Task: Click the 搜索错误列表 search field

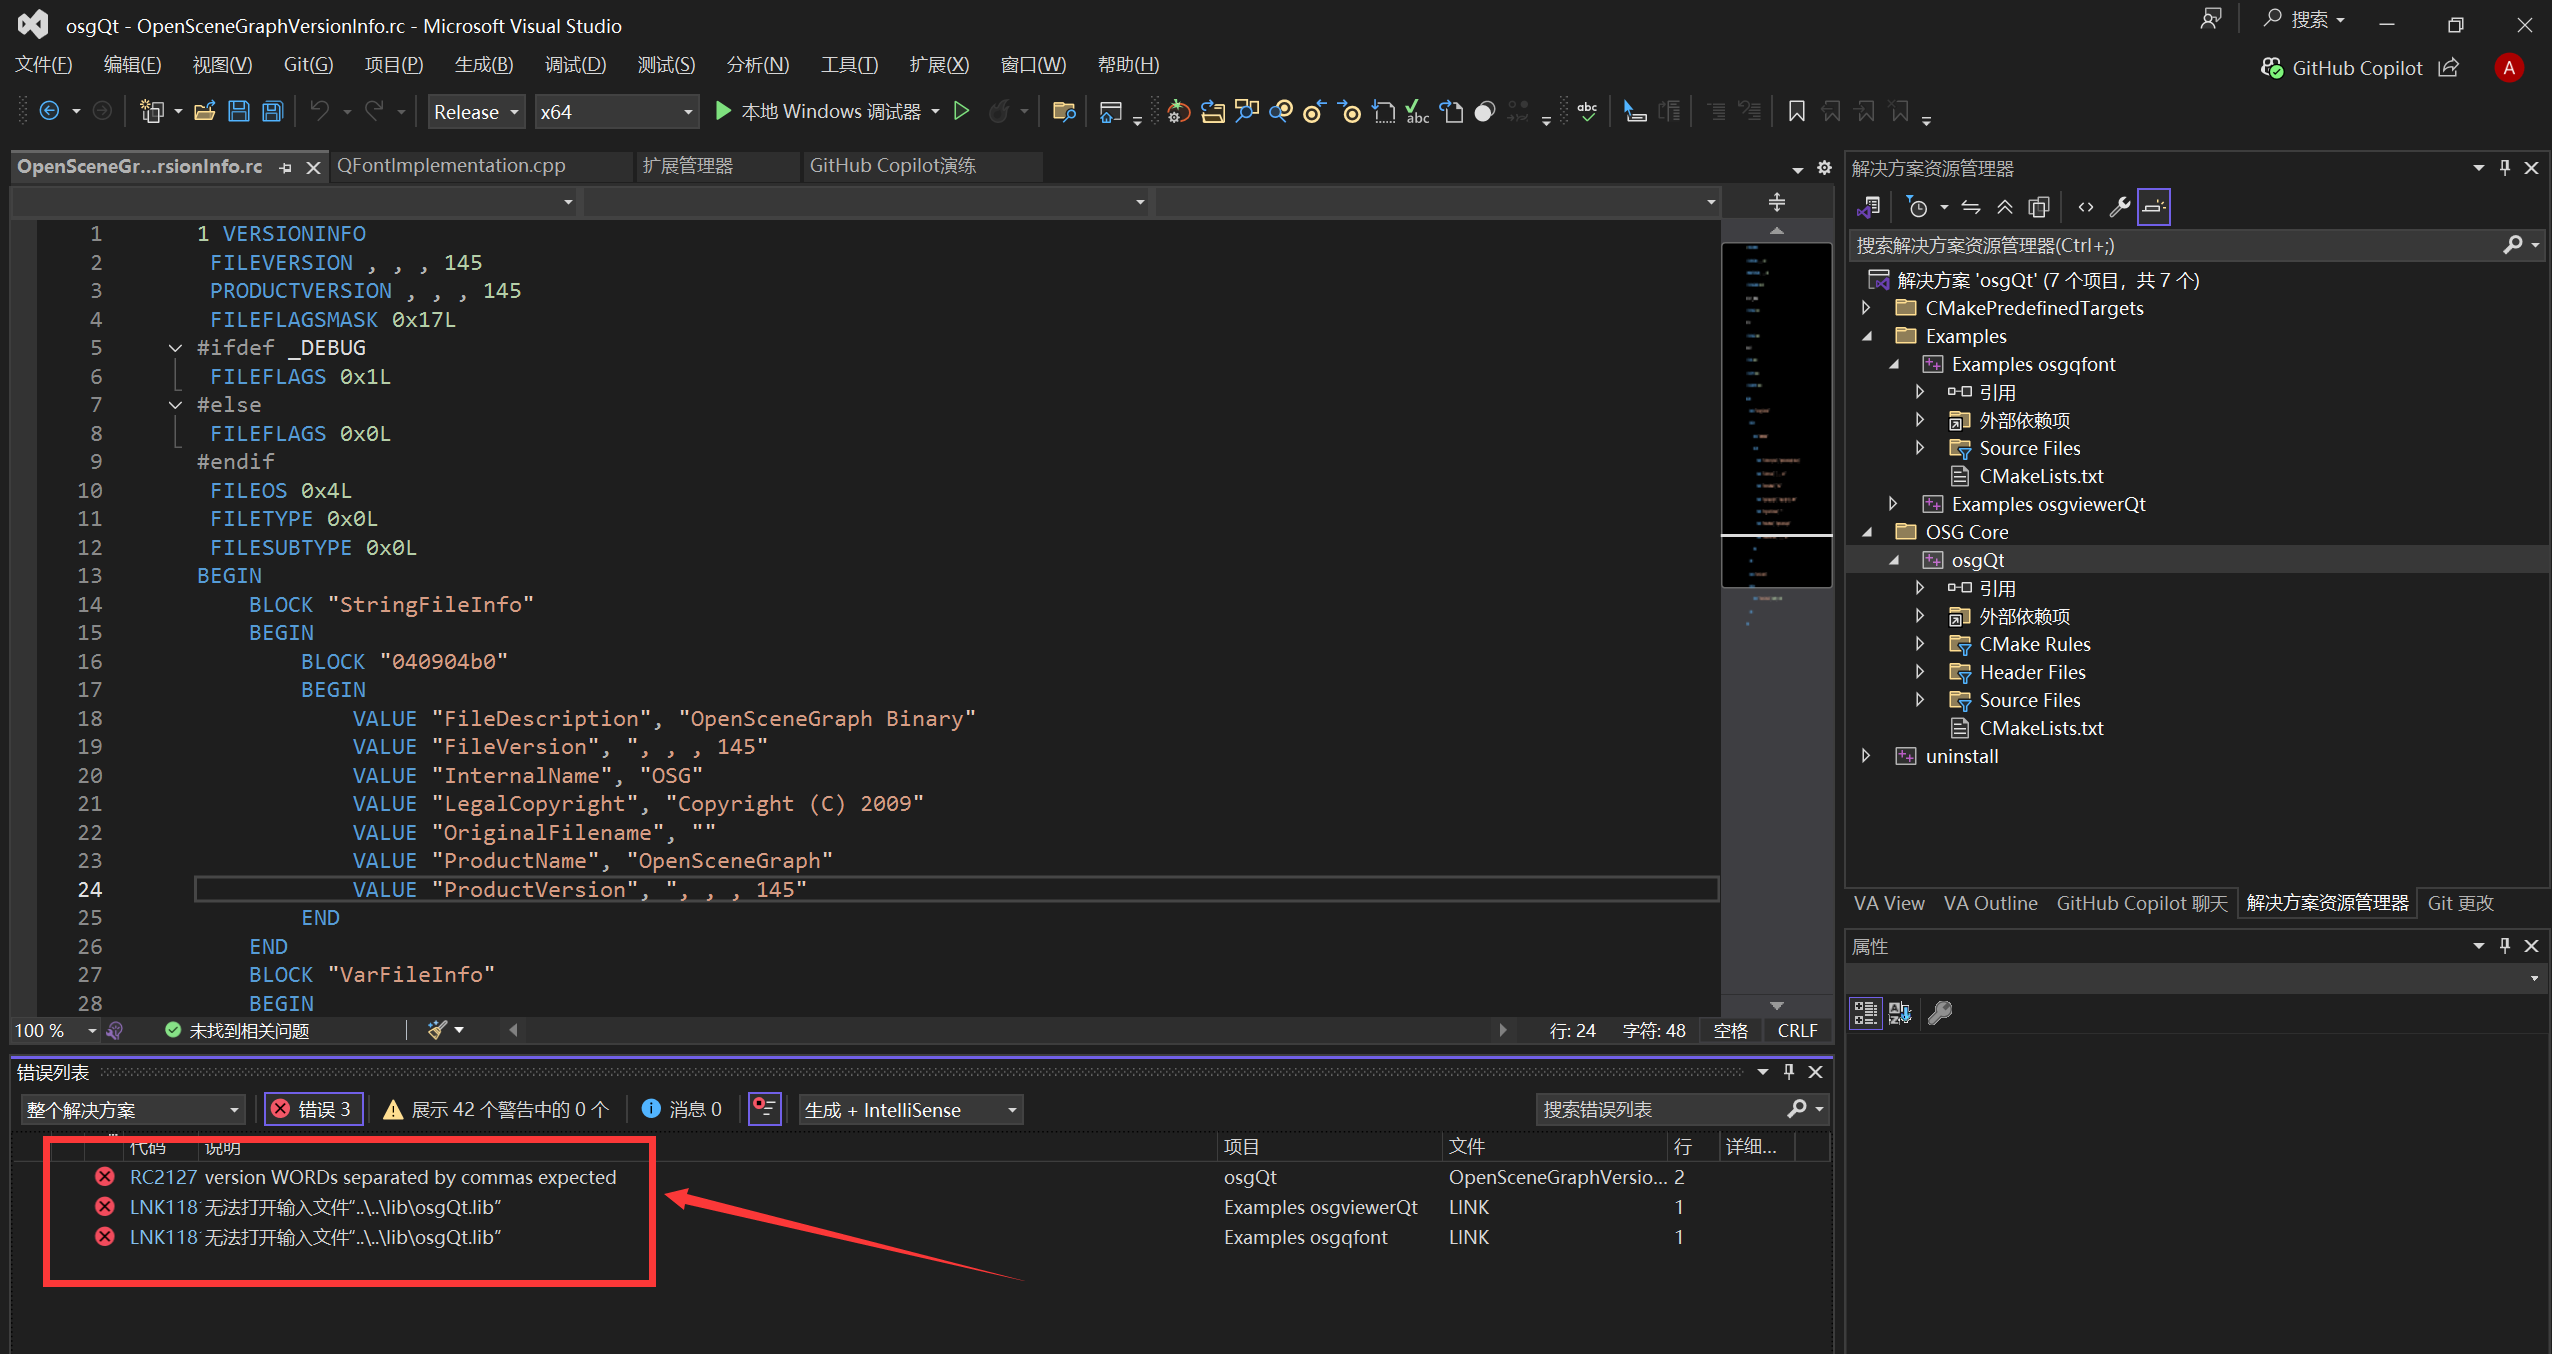Action: (x=1662, y=1109)
